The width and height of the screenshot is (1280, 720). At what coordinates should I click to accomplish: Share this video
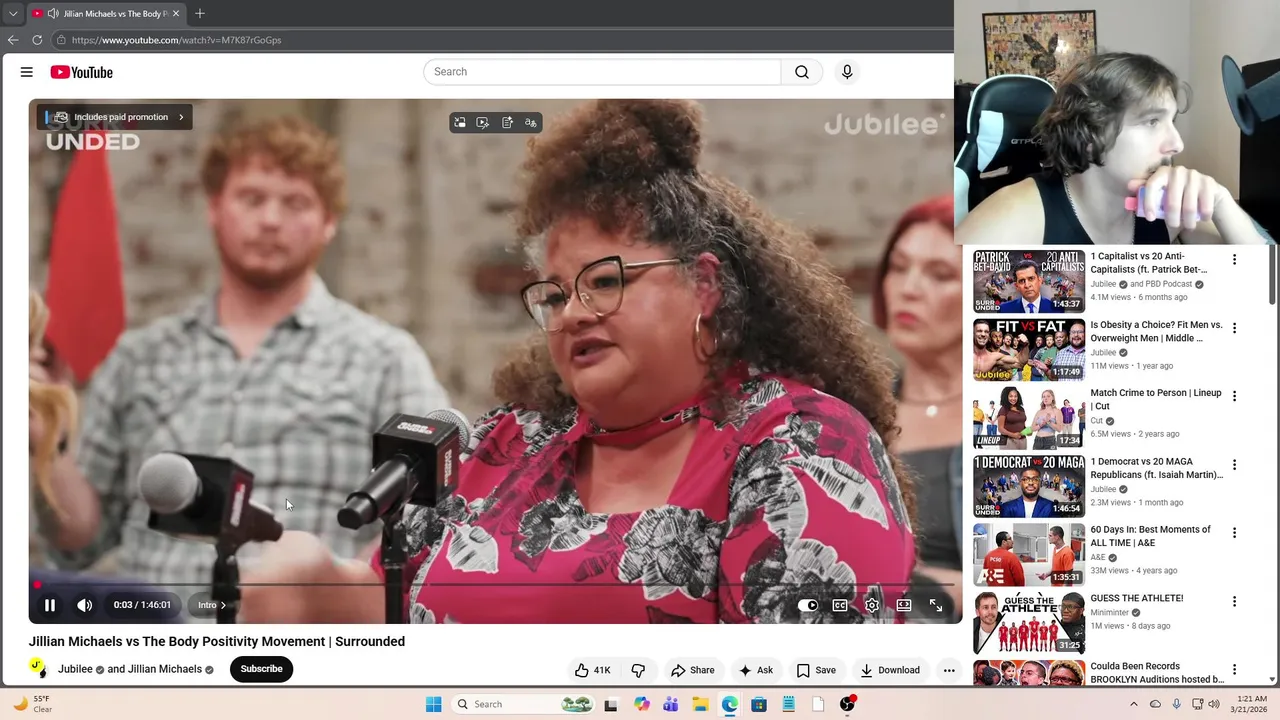[693, 670]
